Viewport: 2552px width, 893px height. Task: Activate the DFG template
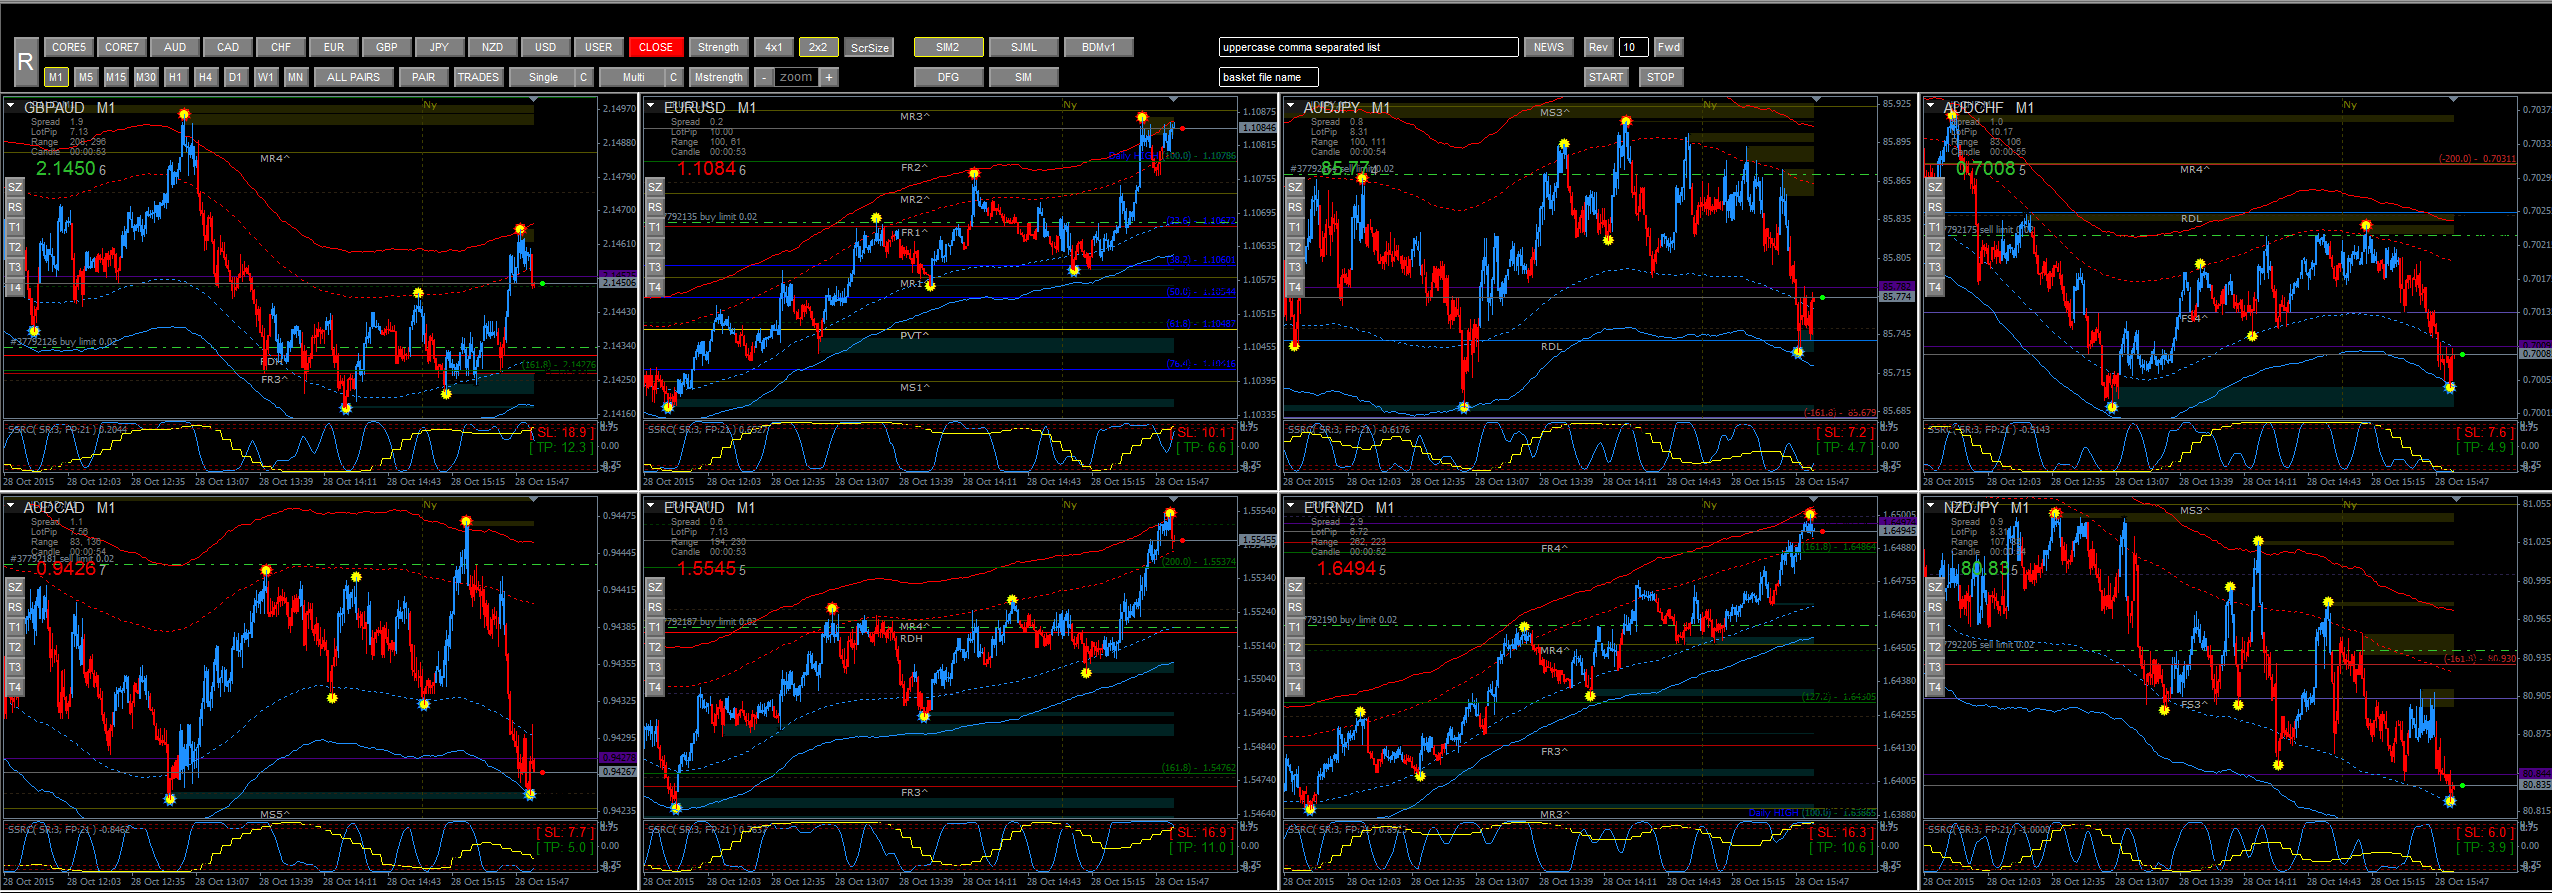click(948, 77)
